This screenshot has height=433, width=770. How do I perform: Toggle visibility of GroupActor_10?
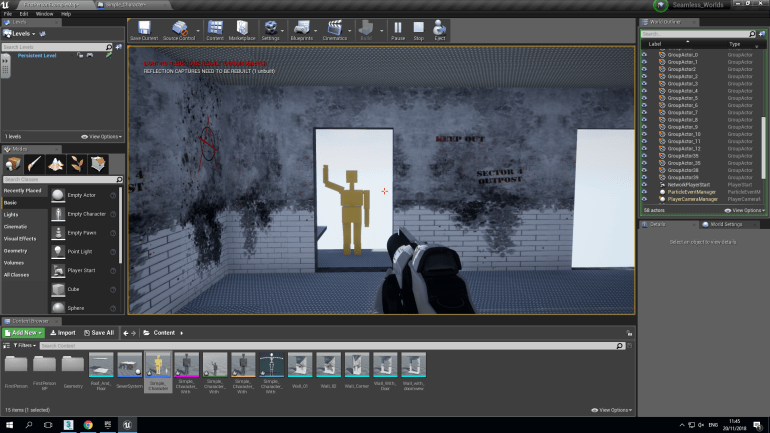[644, 134]
